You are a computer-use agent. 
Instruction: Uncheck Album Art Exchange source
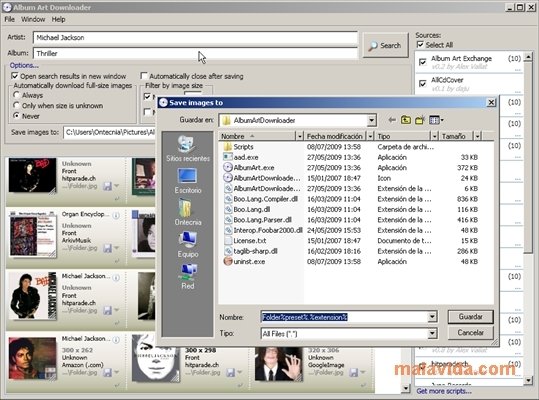pyautogui.click(x=423, y=62)
